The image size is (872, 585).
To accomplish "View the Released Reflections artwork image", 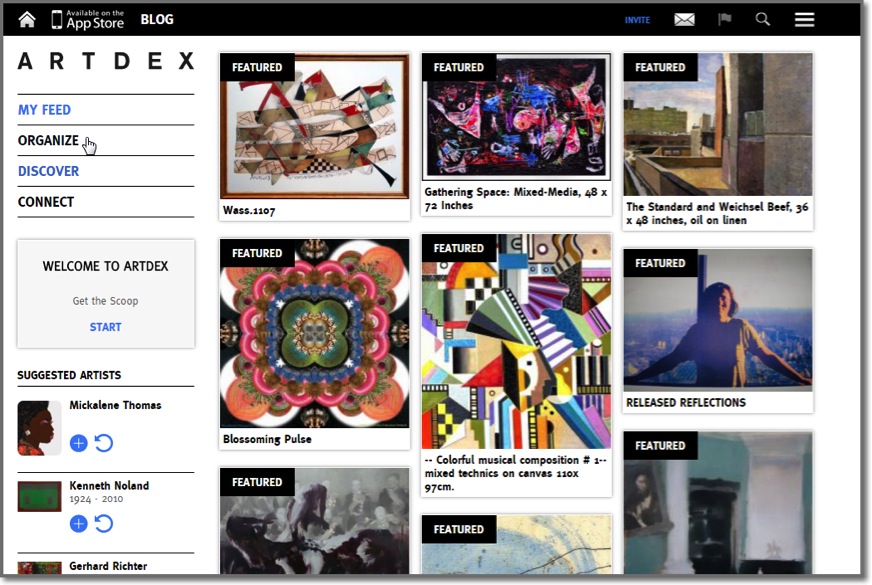I will pyautogui.click(x=718, y=320).
